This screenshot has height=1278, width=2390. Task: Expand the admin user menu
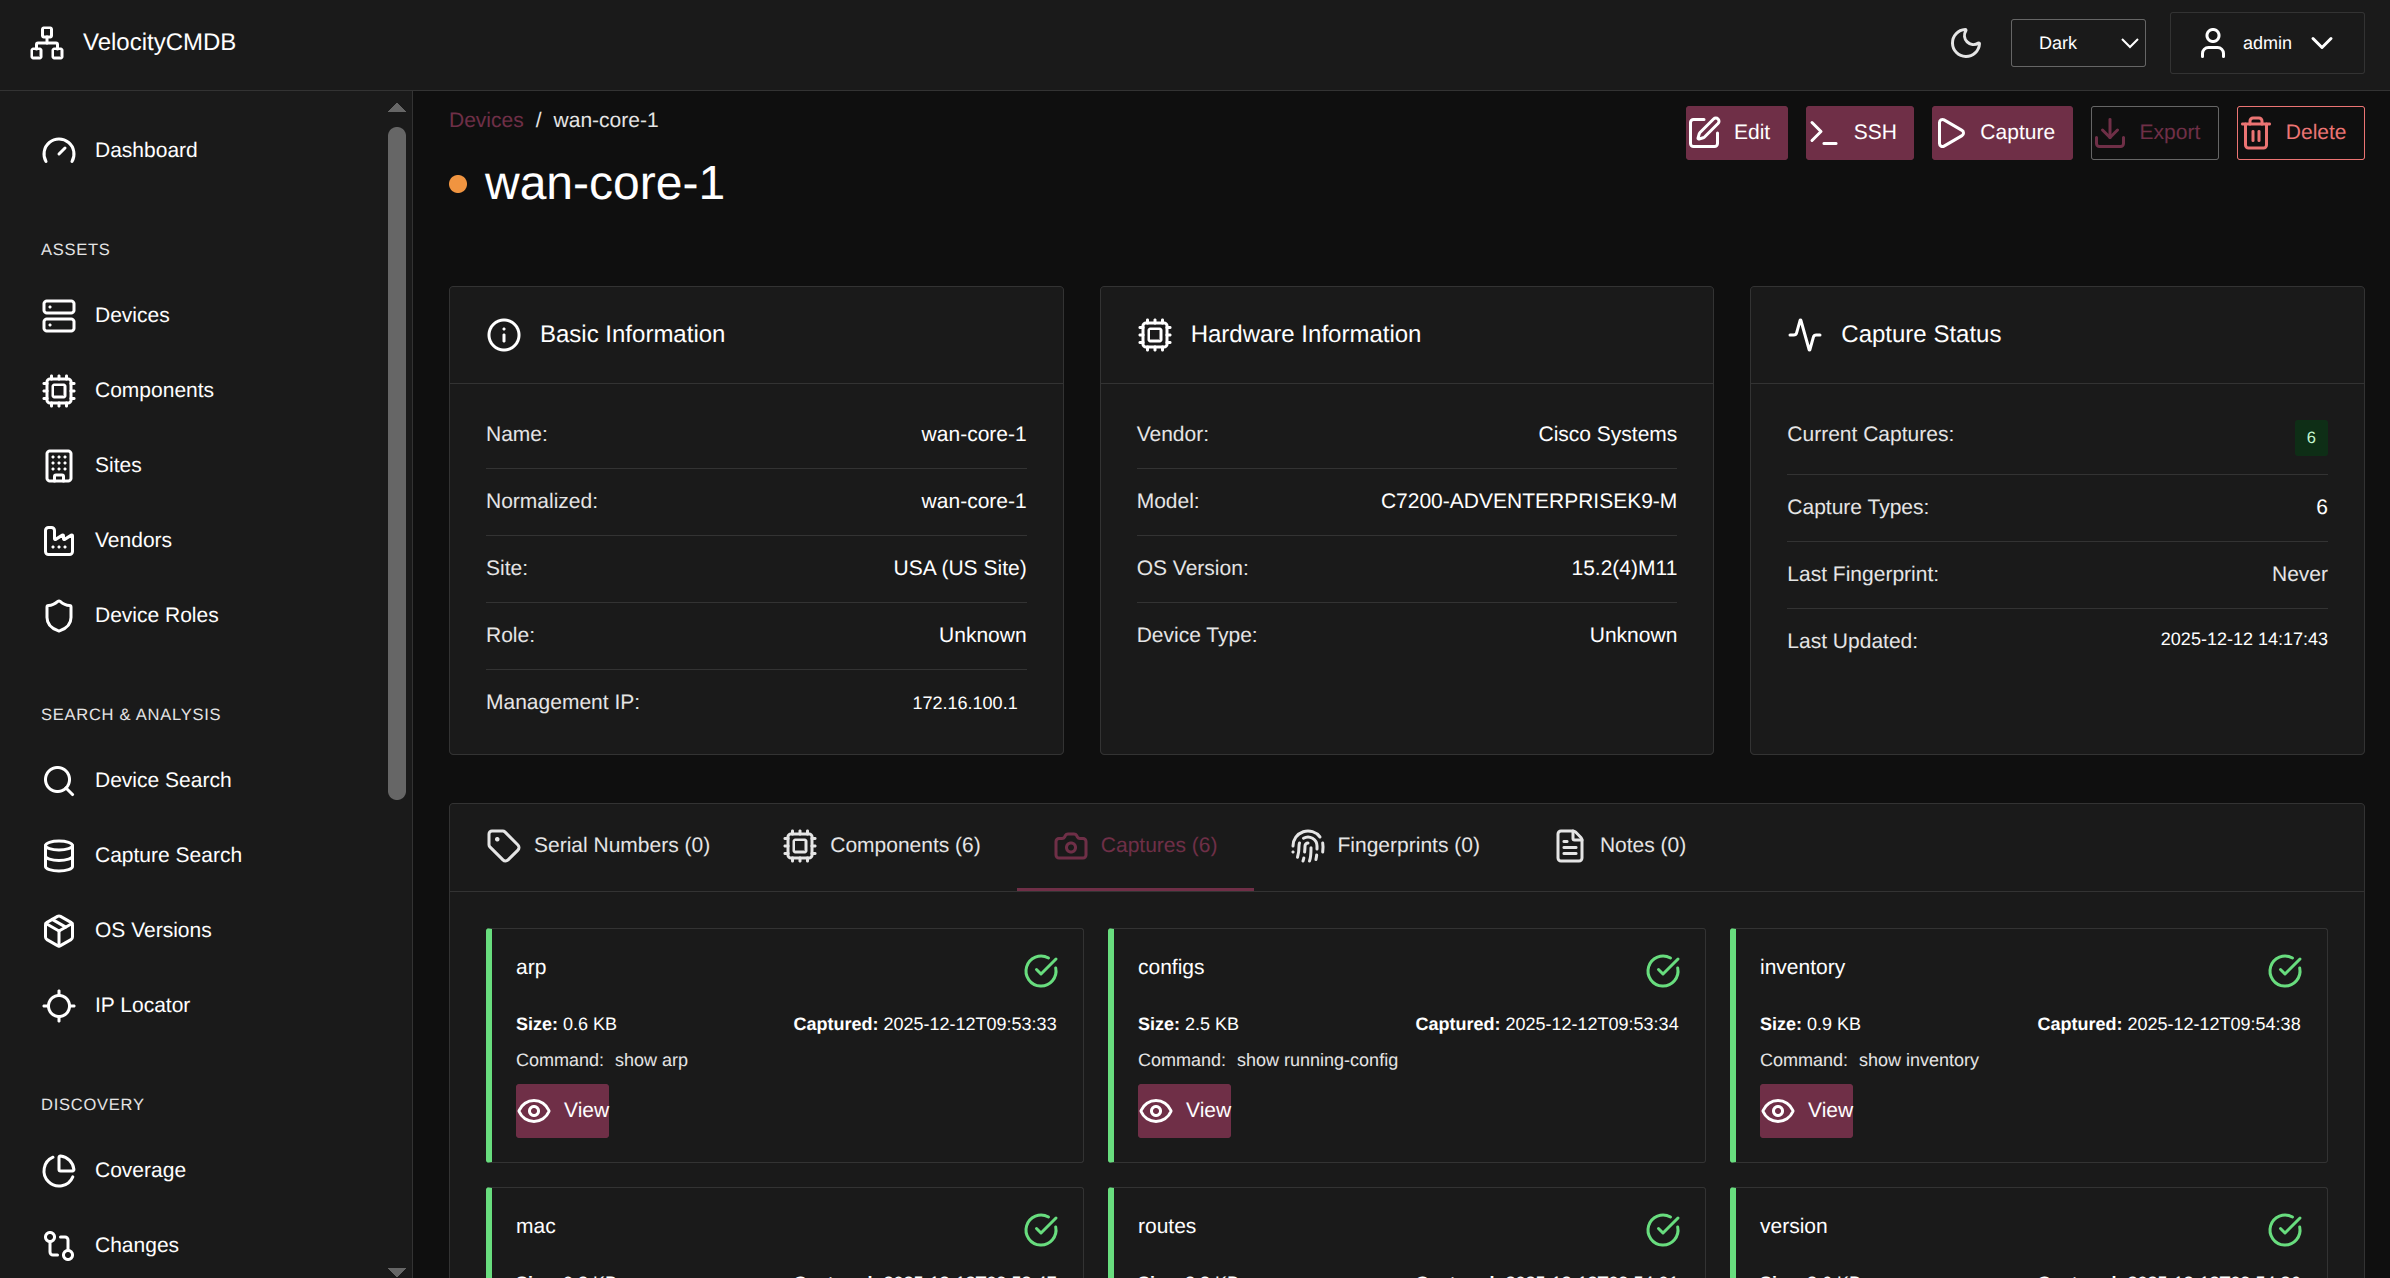(x=2266, y=43)
